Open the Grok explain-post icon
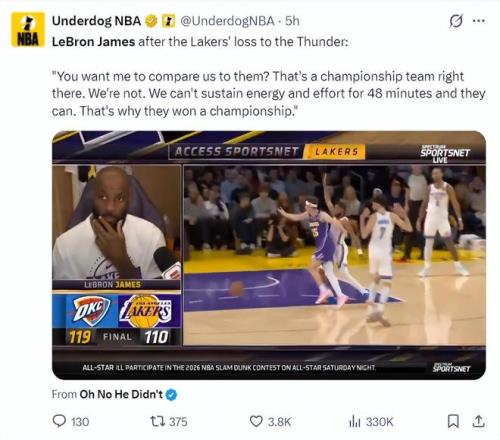Image resolution: width=500 pixels, height=440 pixels. click(x=456, y=21)
